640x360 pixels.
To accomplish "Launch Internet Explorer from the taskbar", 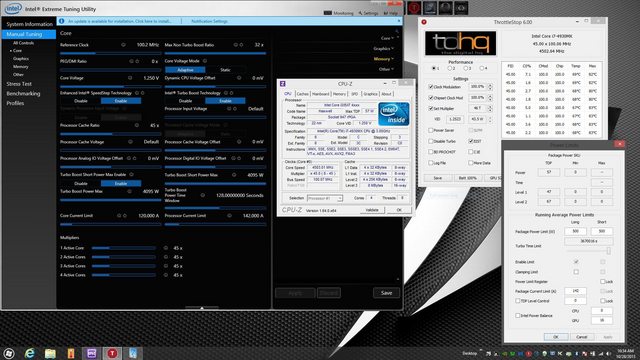I will click(30, 353).
